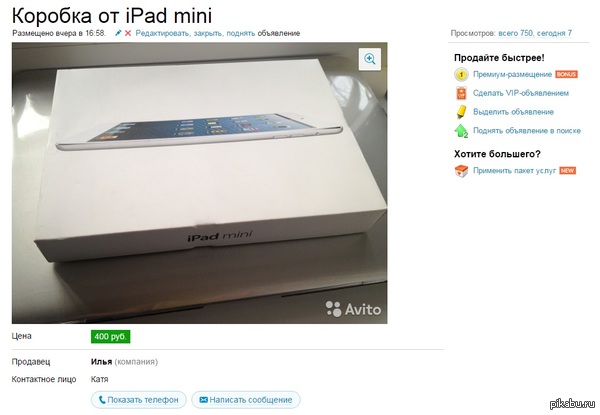Click the yellow highlighter marker icon

[461, 112]
